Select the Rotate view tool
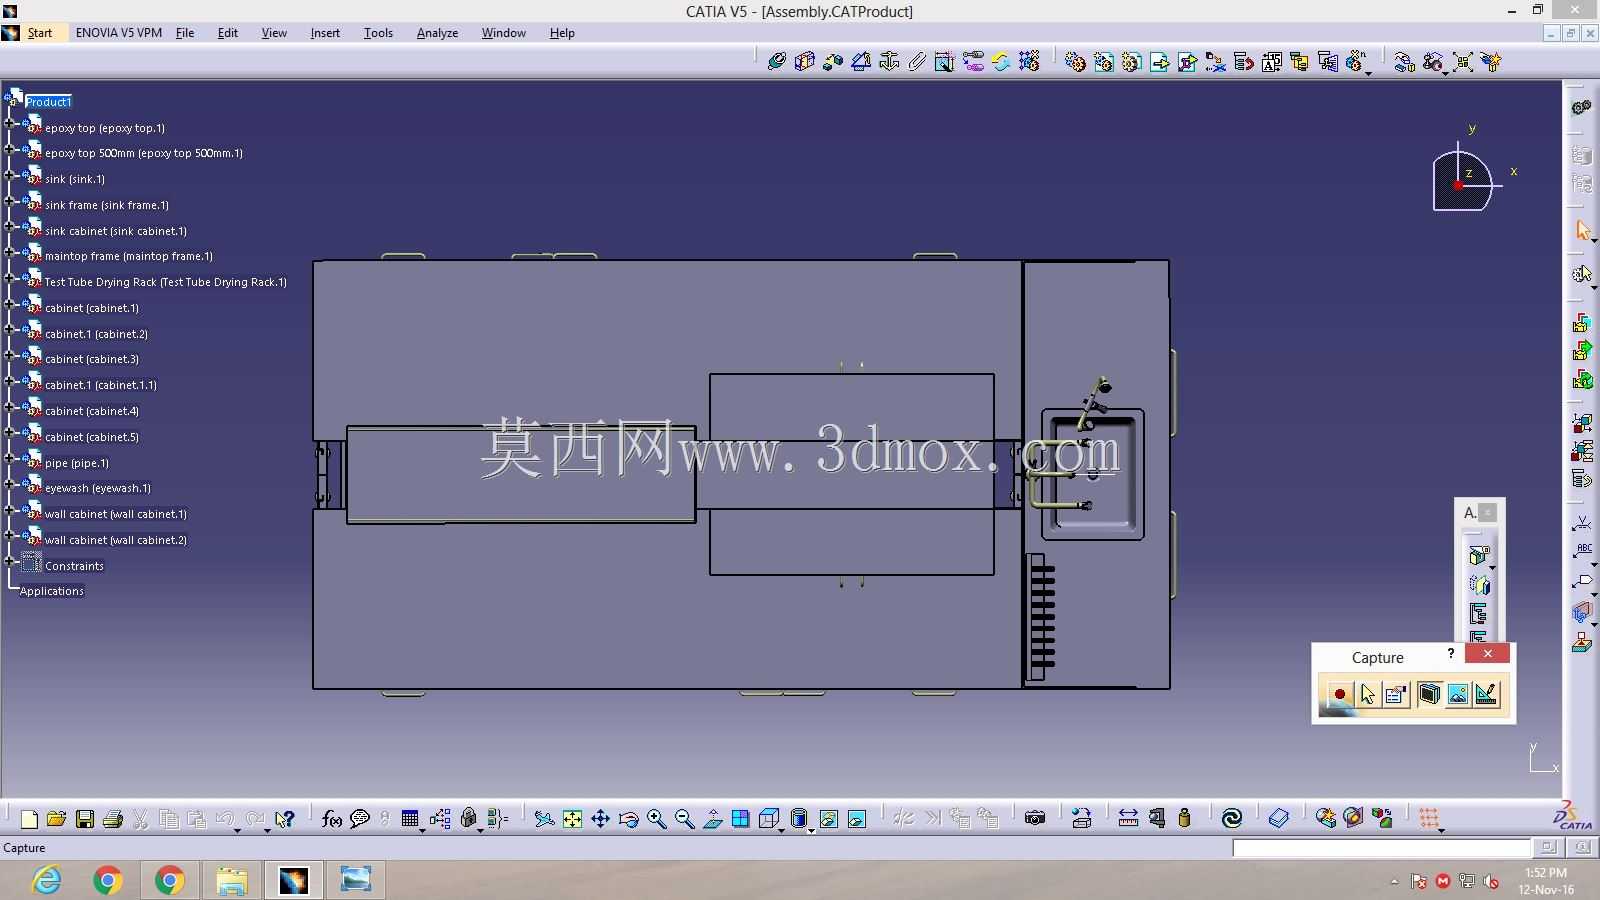Screen dimensions: 1600x900 pyautogui.click(x=628, y=819)
